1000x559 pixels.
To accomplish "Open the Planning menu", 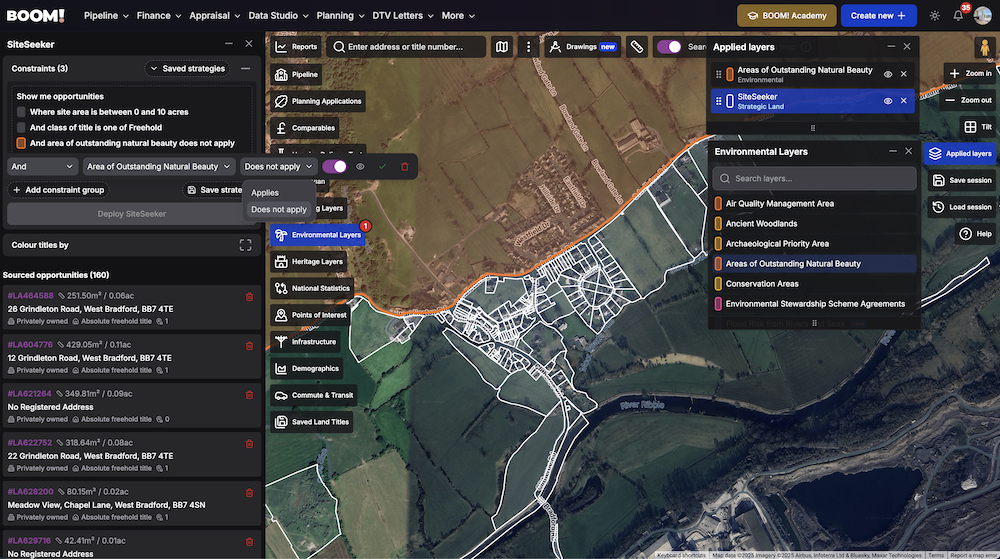I will pos(341,15).
